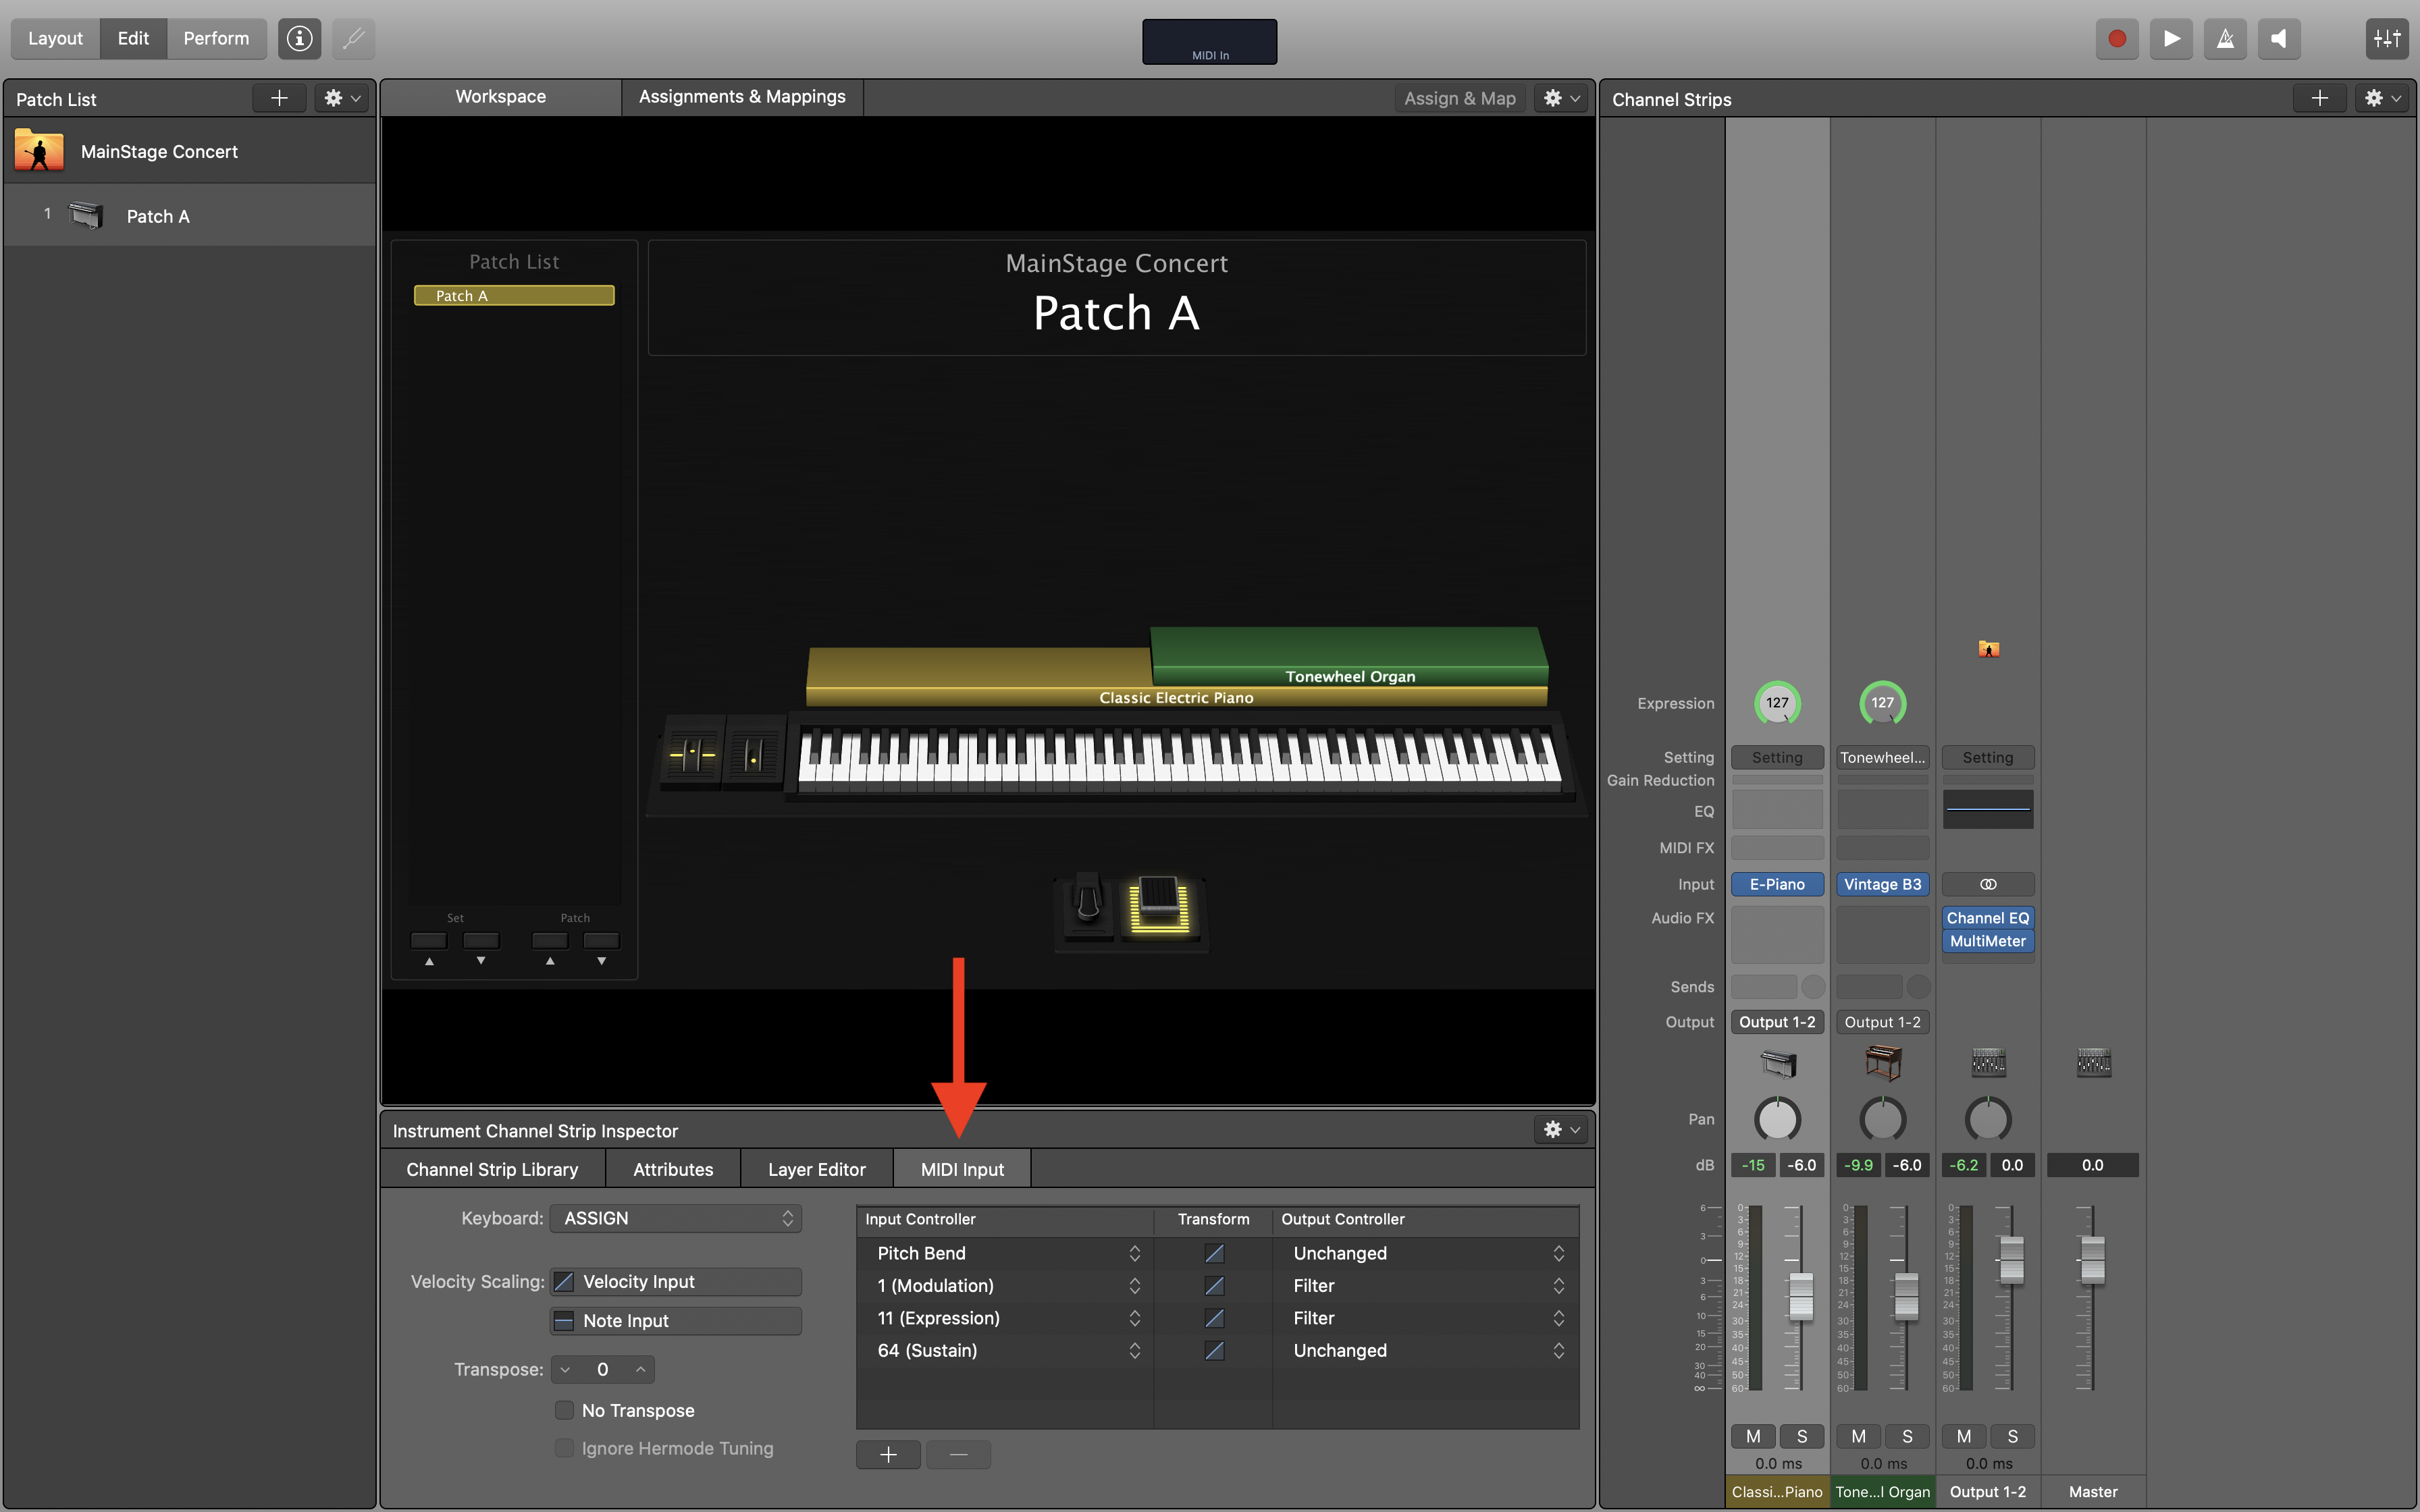
Task: Click the Workspace tab
Action: pyautogui.click(x=500, y=96)
